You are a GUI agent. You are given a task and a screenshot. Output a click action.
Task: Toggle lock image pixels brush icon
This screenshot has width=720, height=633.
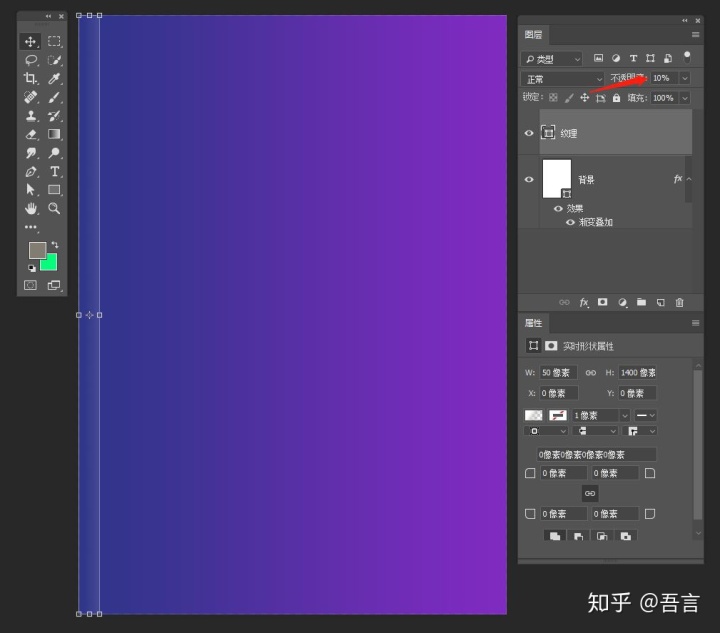click(569, 98)
